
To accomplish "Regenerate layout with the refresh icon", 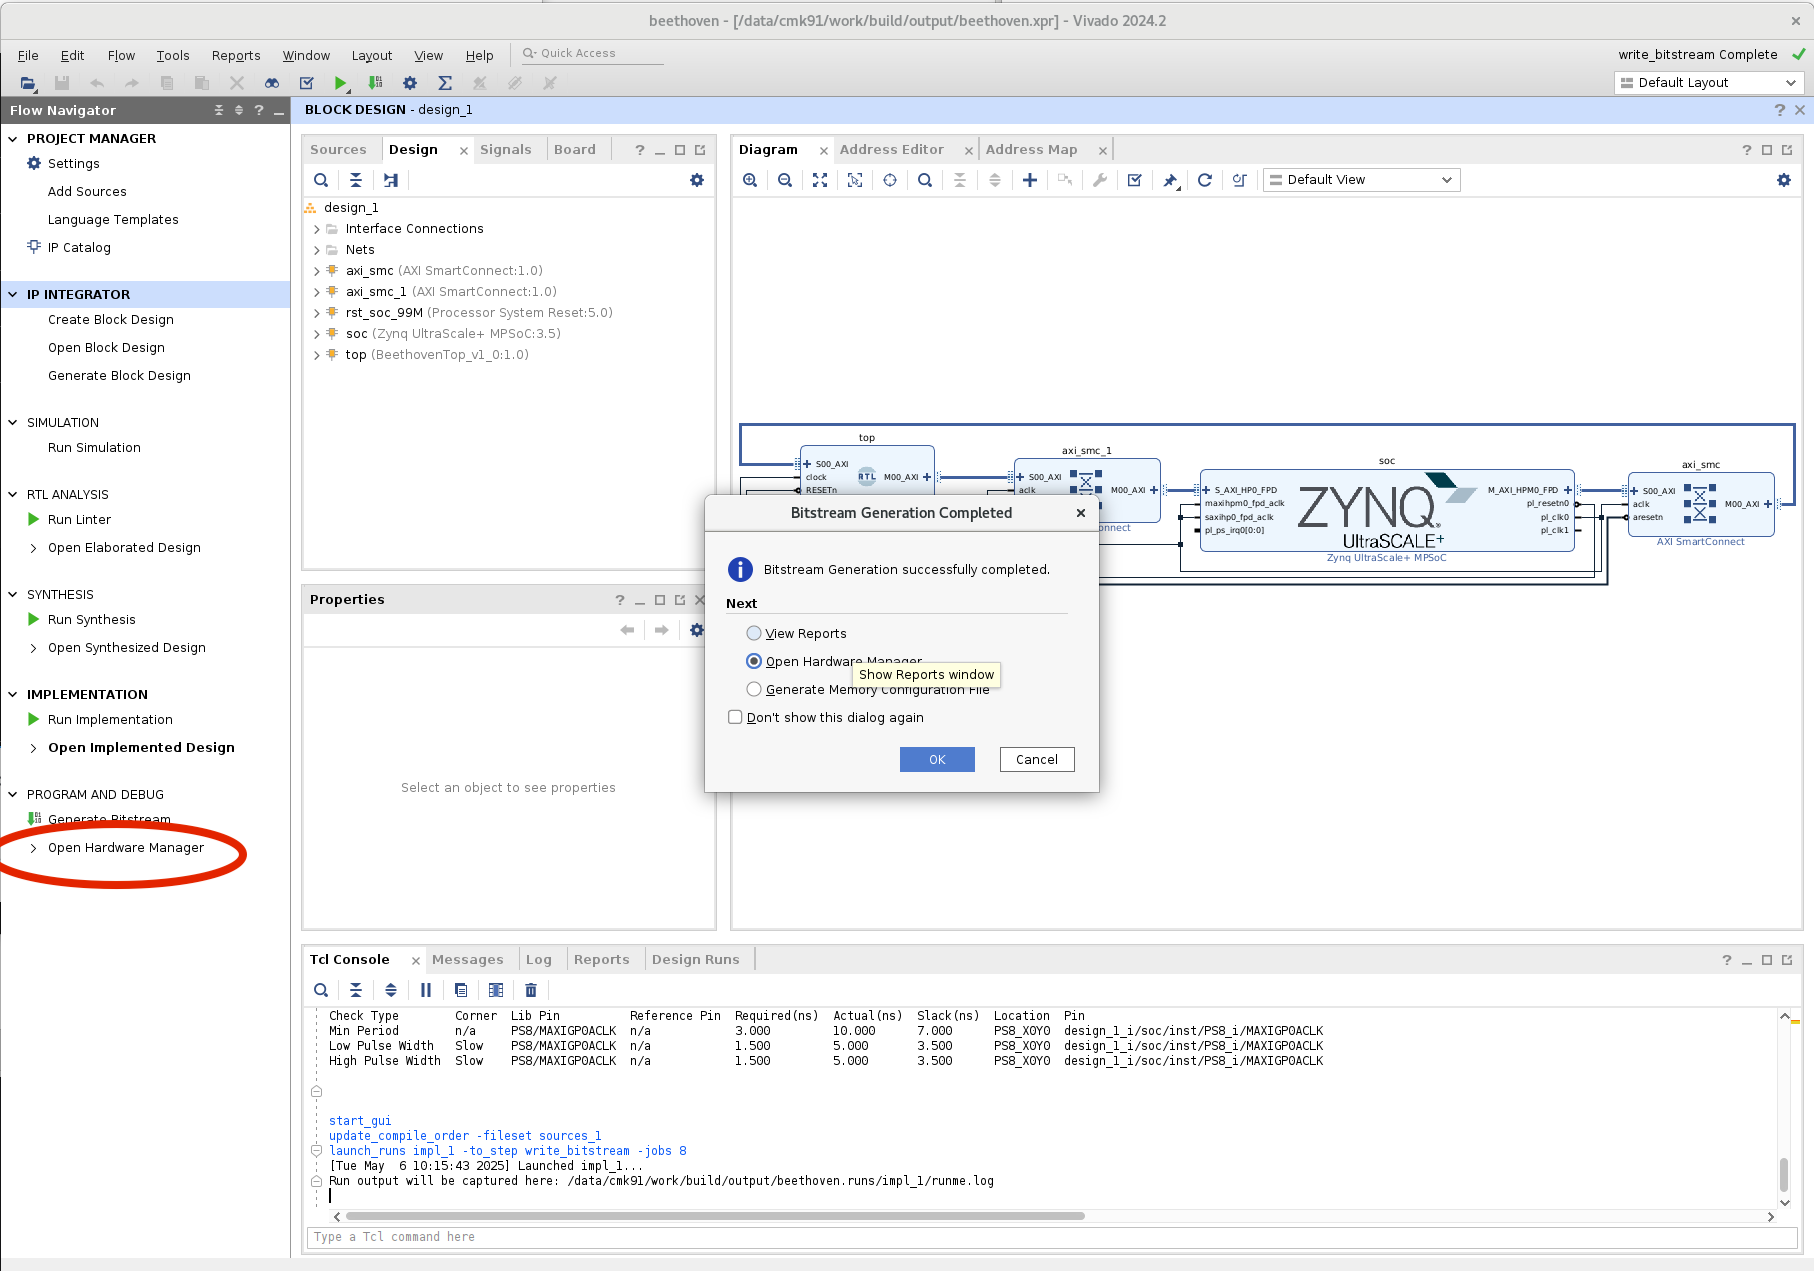I will tap(1205, 180).
